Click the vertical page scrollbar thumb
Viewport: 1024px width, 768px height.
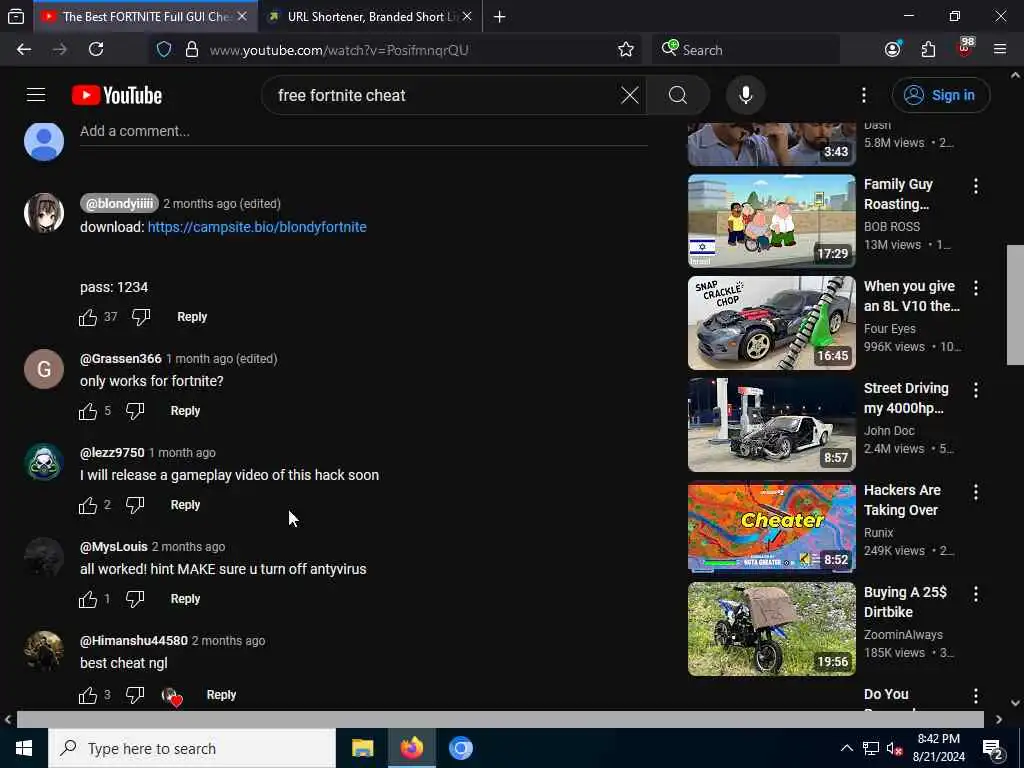pyautogui.click(x=1015, y=305)
